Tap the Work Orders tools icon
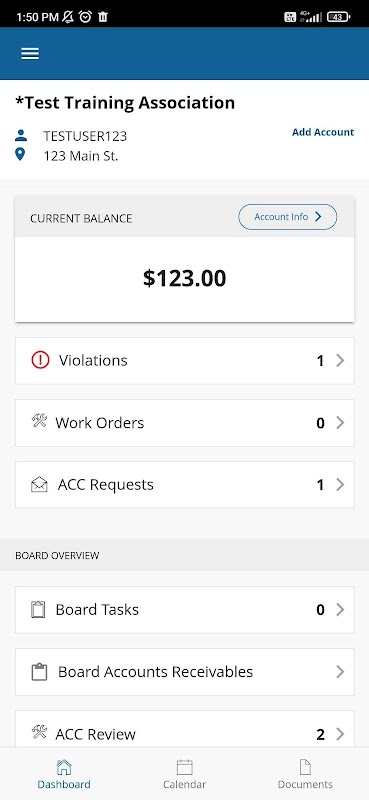Screen dimensions: 369x800 [39, 421]
